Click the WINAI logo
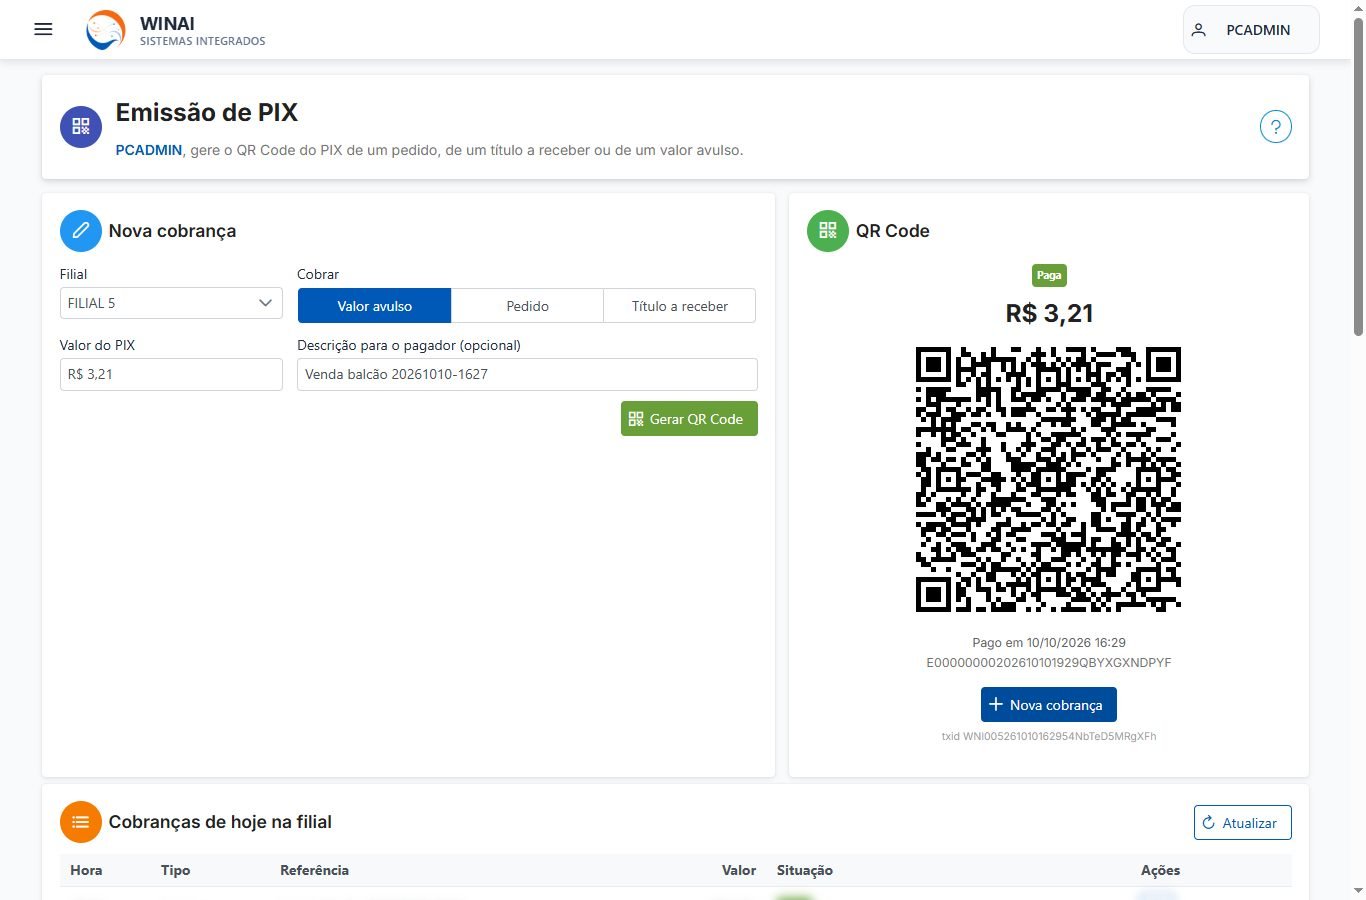The height and width of the screenshot is (900, 1366). pos(106,30)
